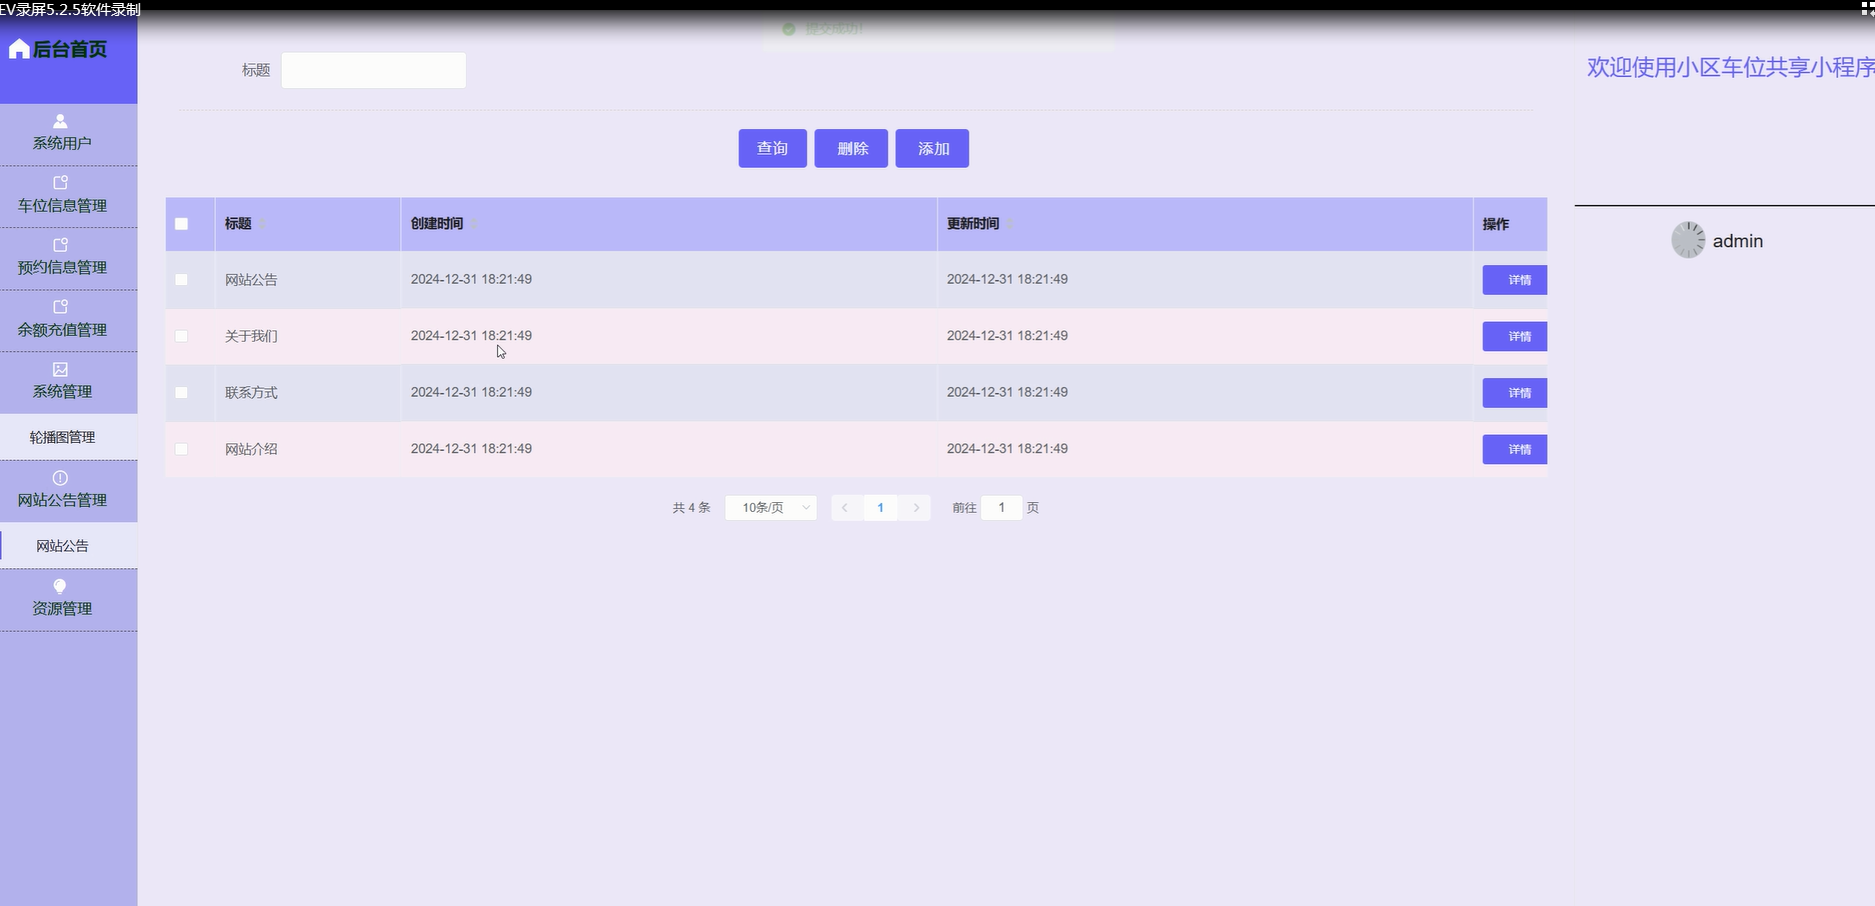Collapse 网站公告管理 menu
The width and height of the screenshot is (1875, 906).
[x=68, y=491]
